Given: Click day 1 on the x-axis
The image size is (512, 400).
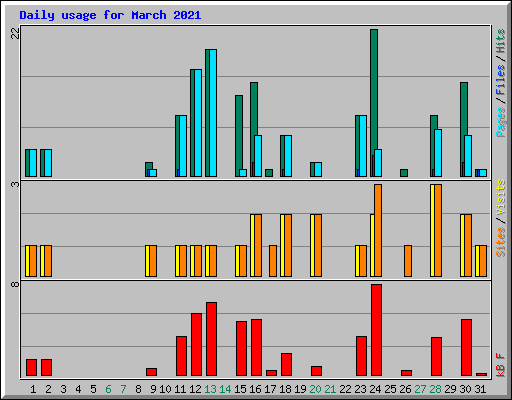Looking at the screenshot, I should pyautogui.click(x=33, y=389).
